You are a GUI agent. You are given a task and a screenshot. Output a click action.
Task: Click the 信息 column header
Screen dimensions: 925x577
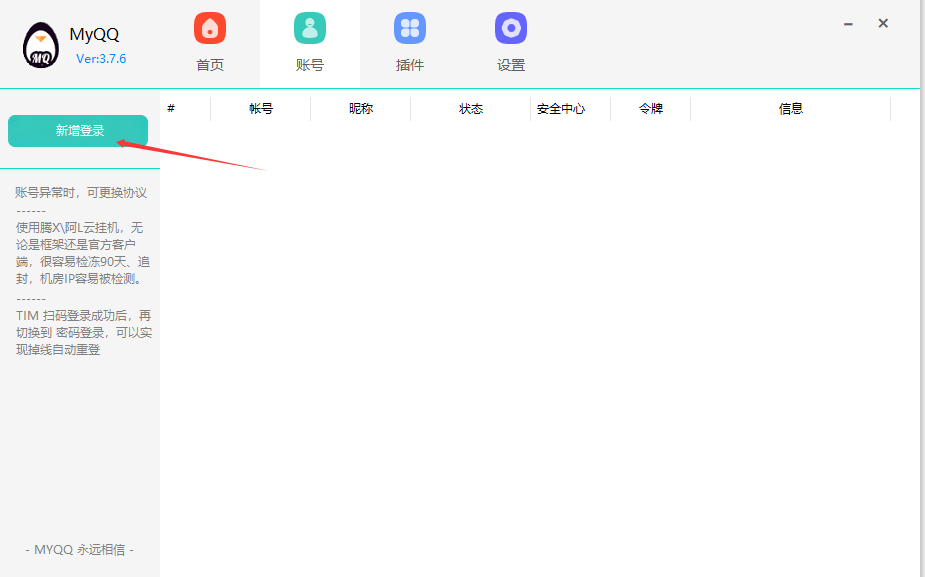click(x=791, y=109)
